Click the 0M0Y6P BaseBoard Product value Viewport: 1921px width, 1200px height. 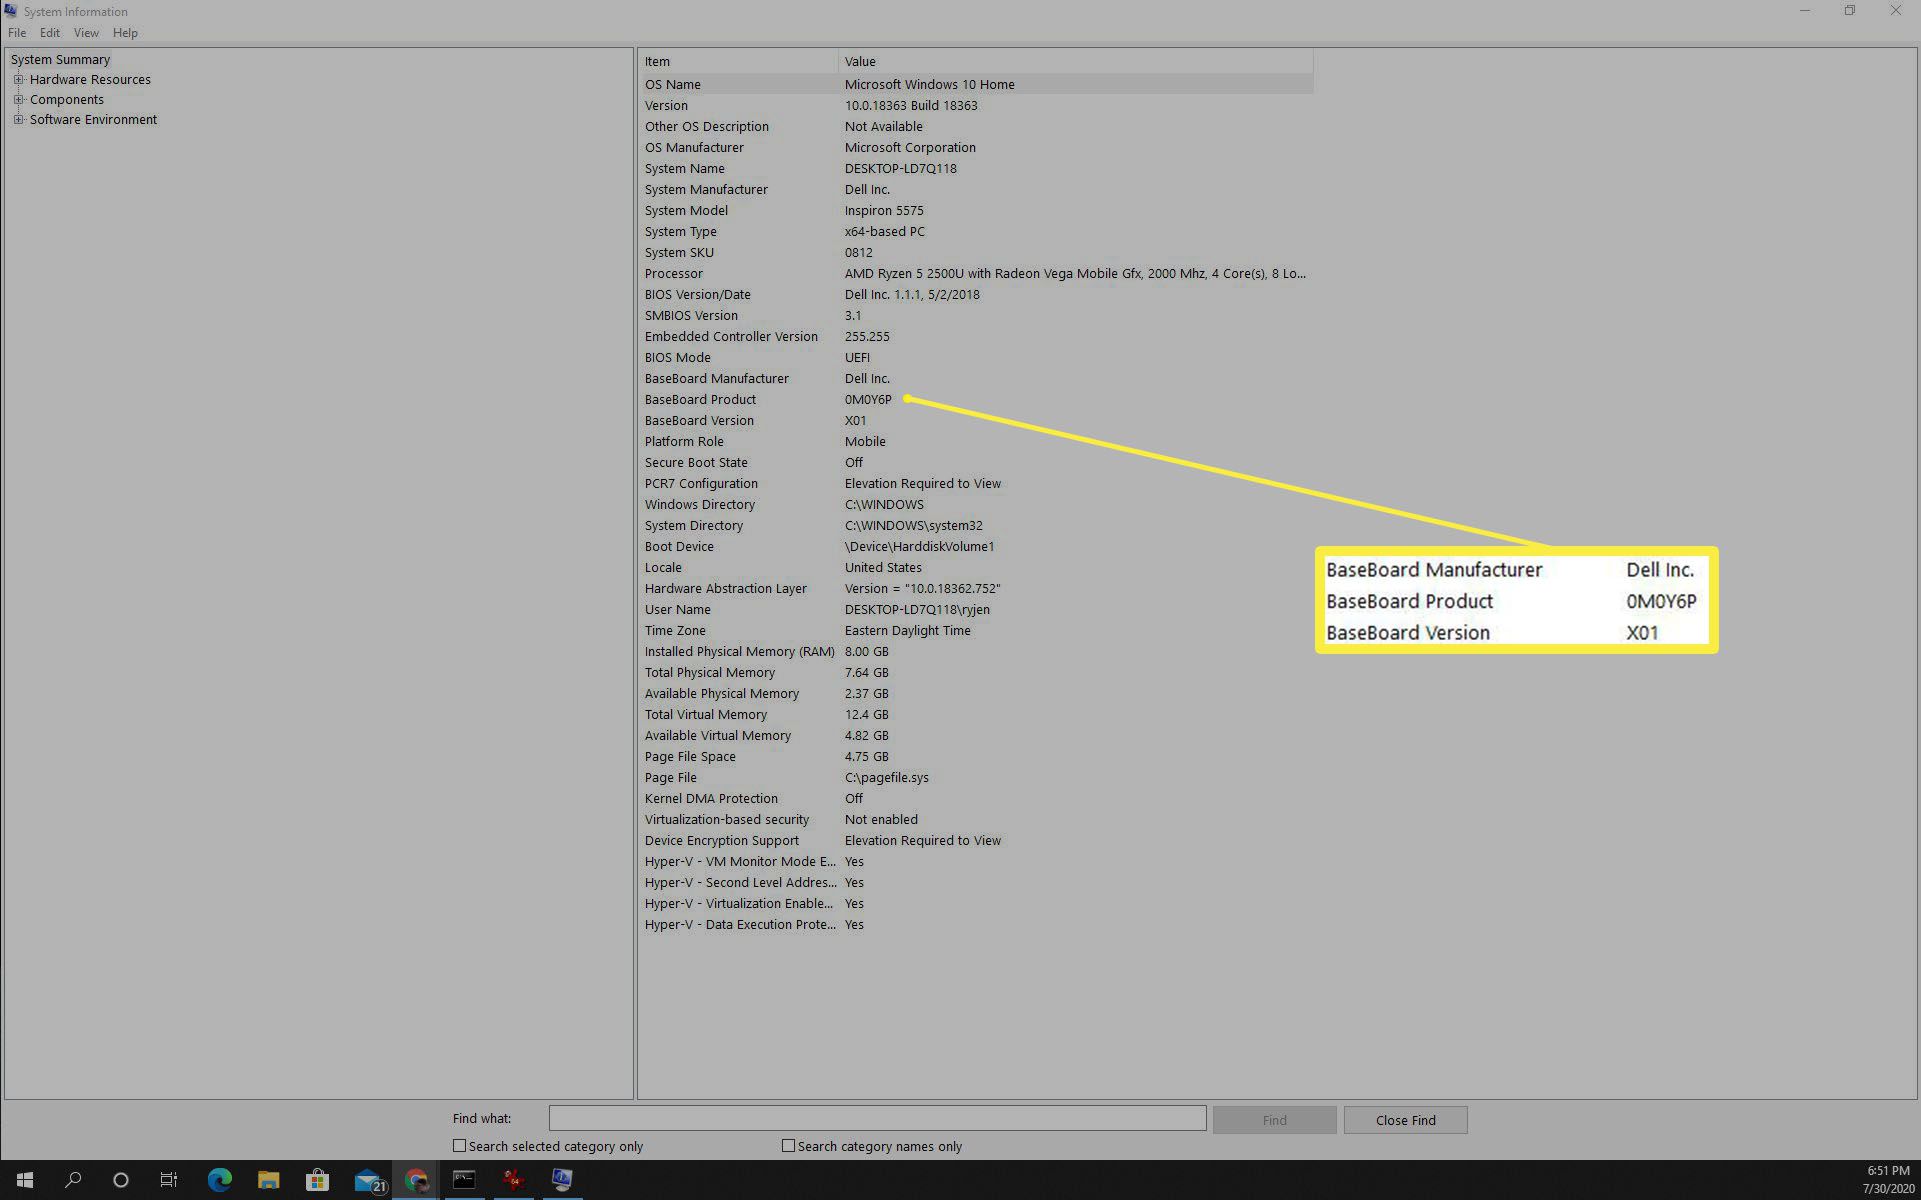tap(868, 399)
